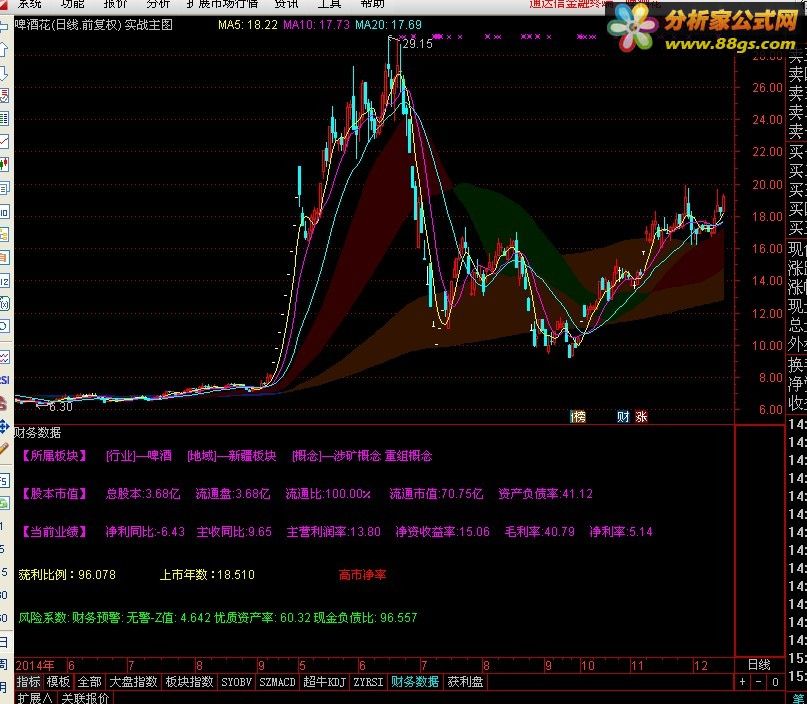Click the '12' icon in left toolbar
Viewport: 807px width, 704px height.
point(4,281)
